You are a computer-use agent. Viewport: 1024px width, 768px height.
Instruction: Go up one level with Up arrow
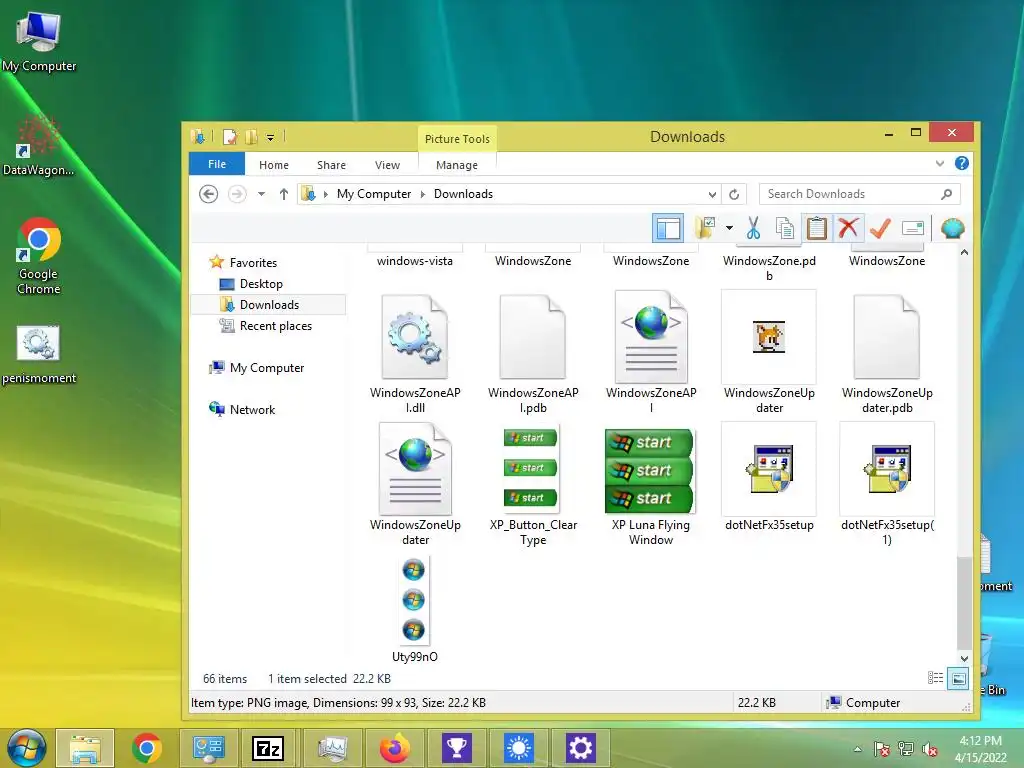pos(283,194)
